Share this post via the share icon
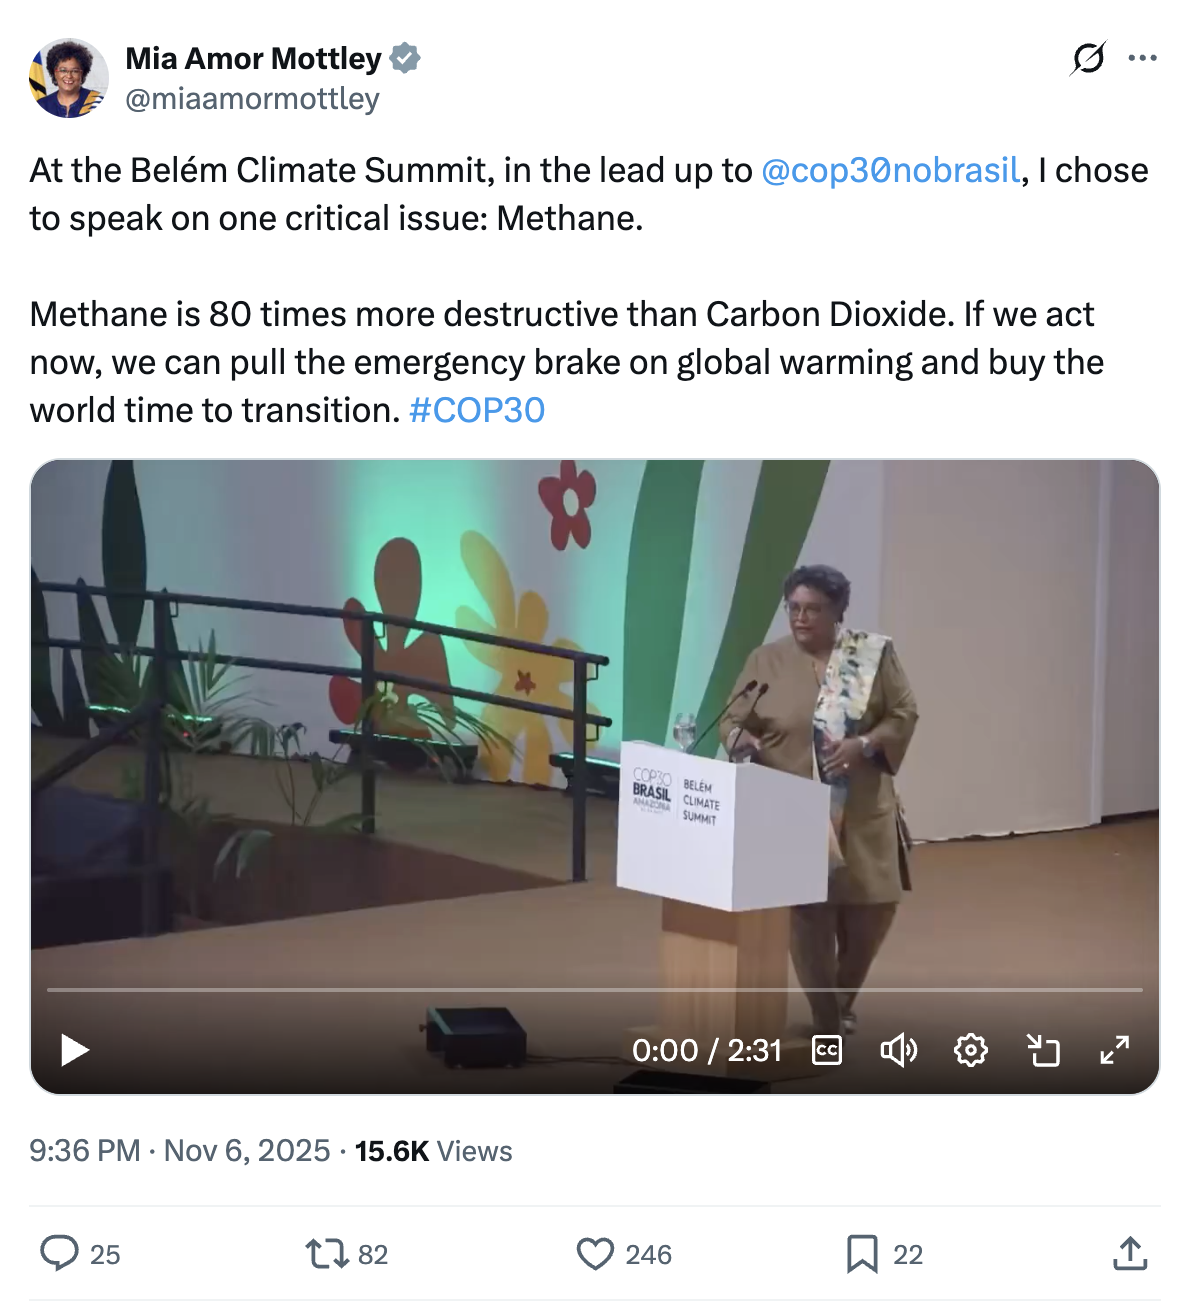This screenshot has width=1178, height=1302. pos(1131,1253)
